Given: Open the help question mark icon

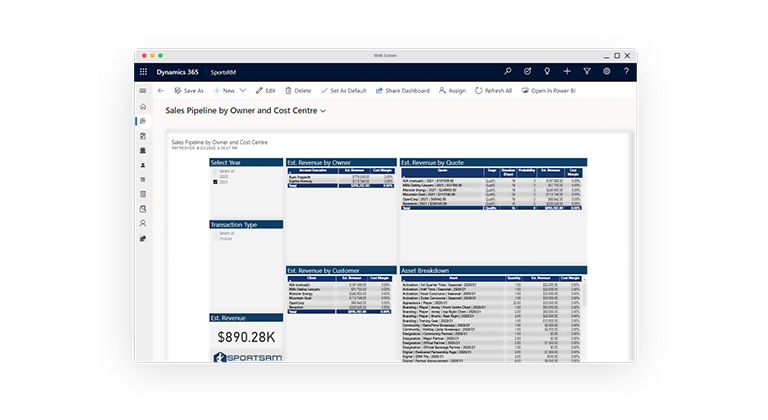Looking at the screenshot, I should click(626, 72).
